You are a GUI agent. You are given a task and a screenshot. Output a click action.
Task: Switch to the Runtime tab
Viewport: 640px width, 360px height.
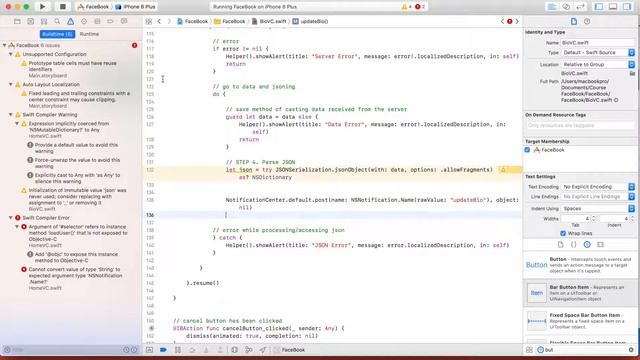[x=89, y=34]
